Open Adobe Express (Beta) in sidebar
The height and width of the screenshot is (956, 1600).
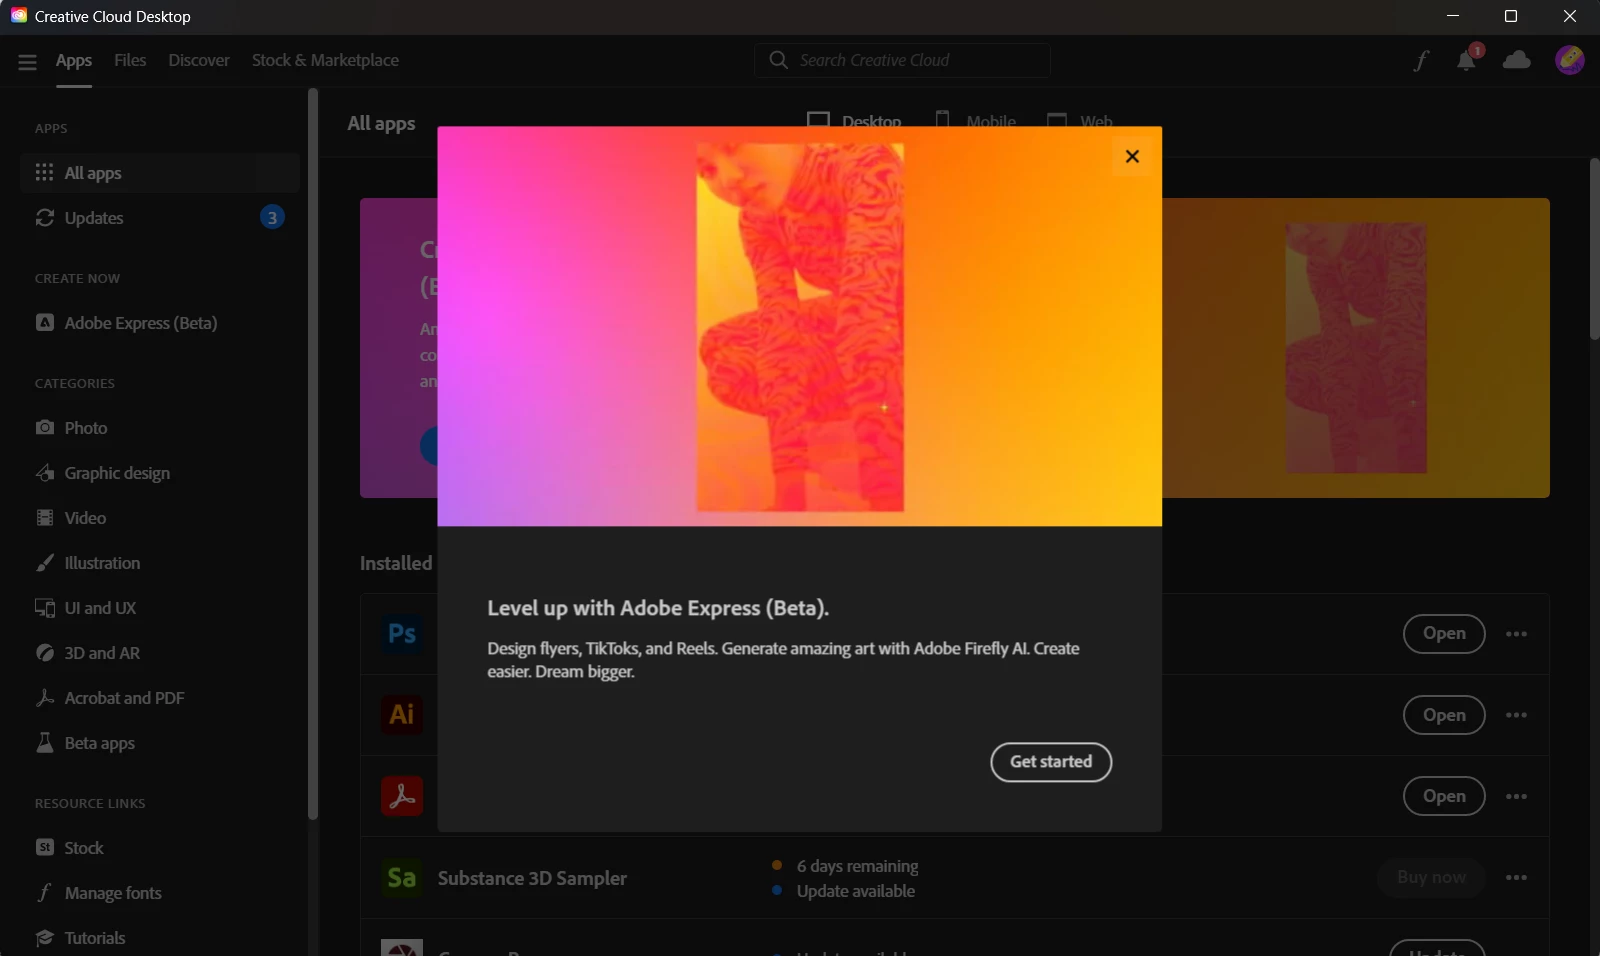[160, 323]
